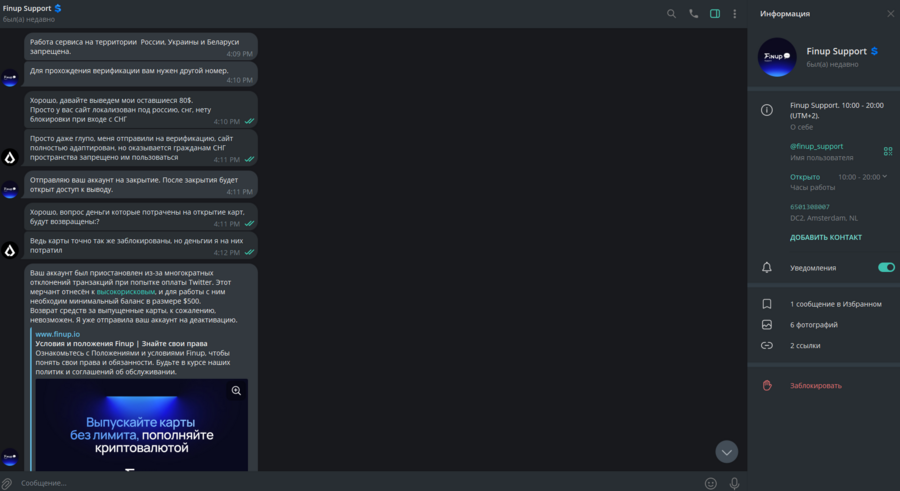Click the verified dollar badge in chat header
The width and height of the screenshot is (900, 491).
(x=58, y=9)
